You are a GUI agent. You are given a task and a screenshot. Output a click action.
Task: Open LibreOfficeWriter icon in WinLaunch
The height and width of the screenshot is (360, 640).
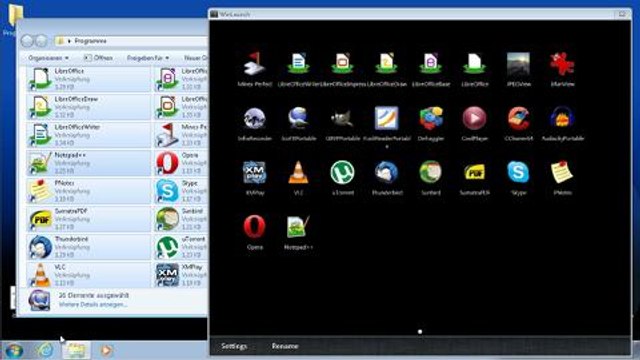[298, 64]
